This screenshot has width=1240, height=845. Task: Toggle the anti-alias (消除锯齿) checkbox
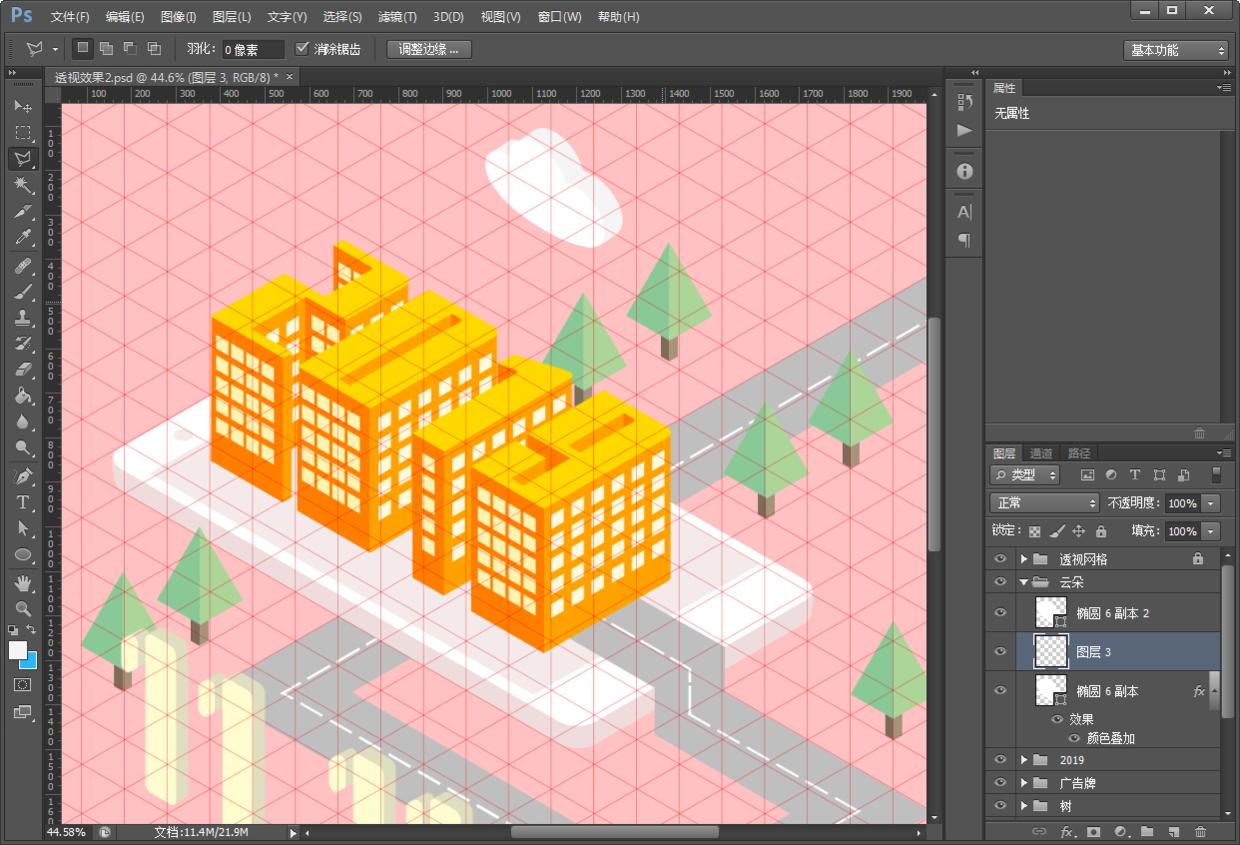[x=303, y=49]
